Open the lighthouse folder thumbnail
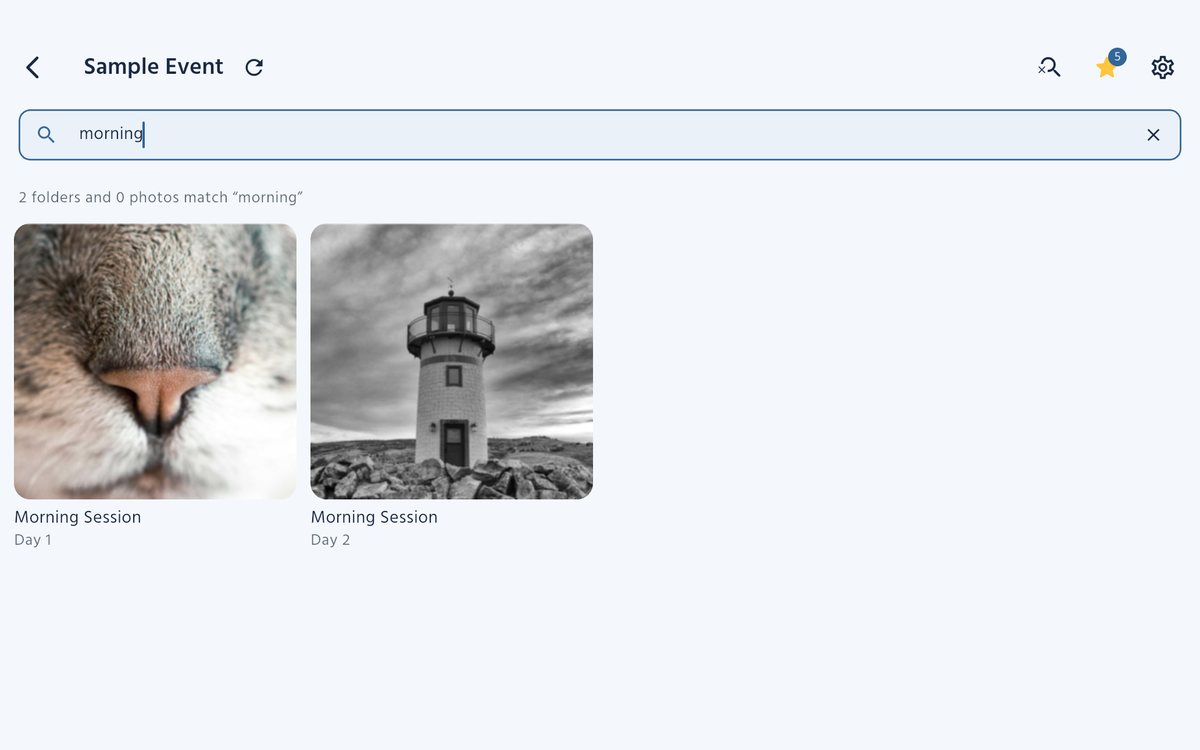This screenshot has width=1200, height=750. click(x=452, y=361)
